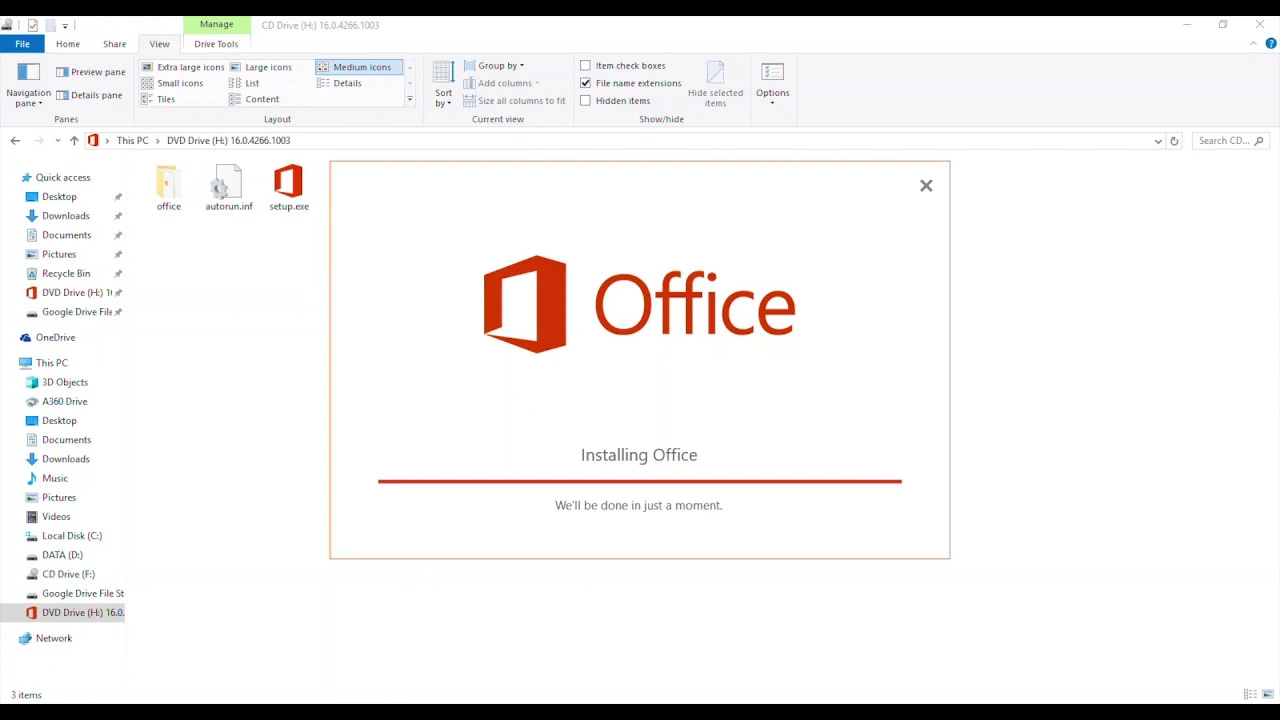Toggle the Details pane

point(89,95)
